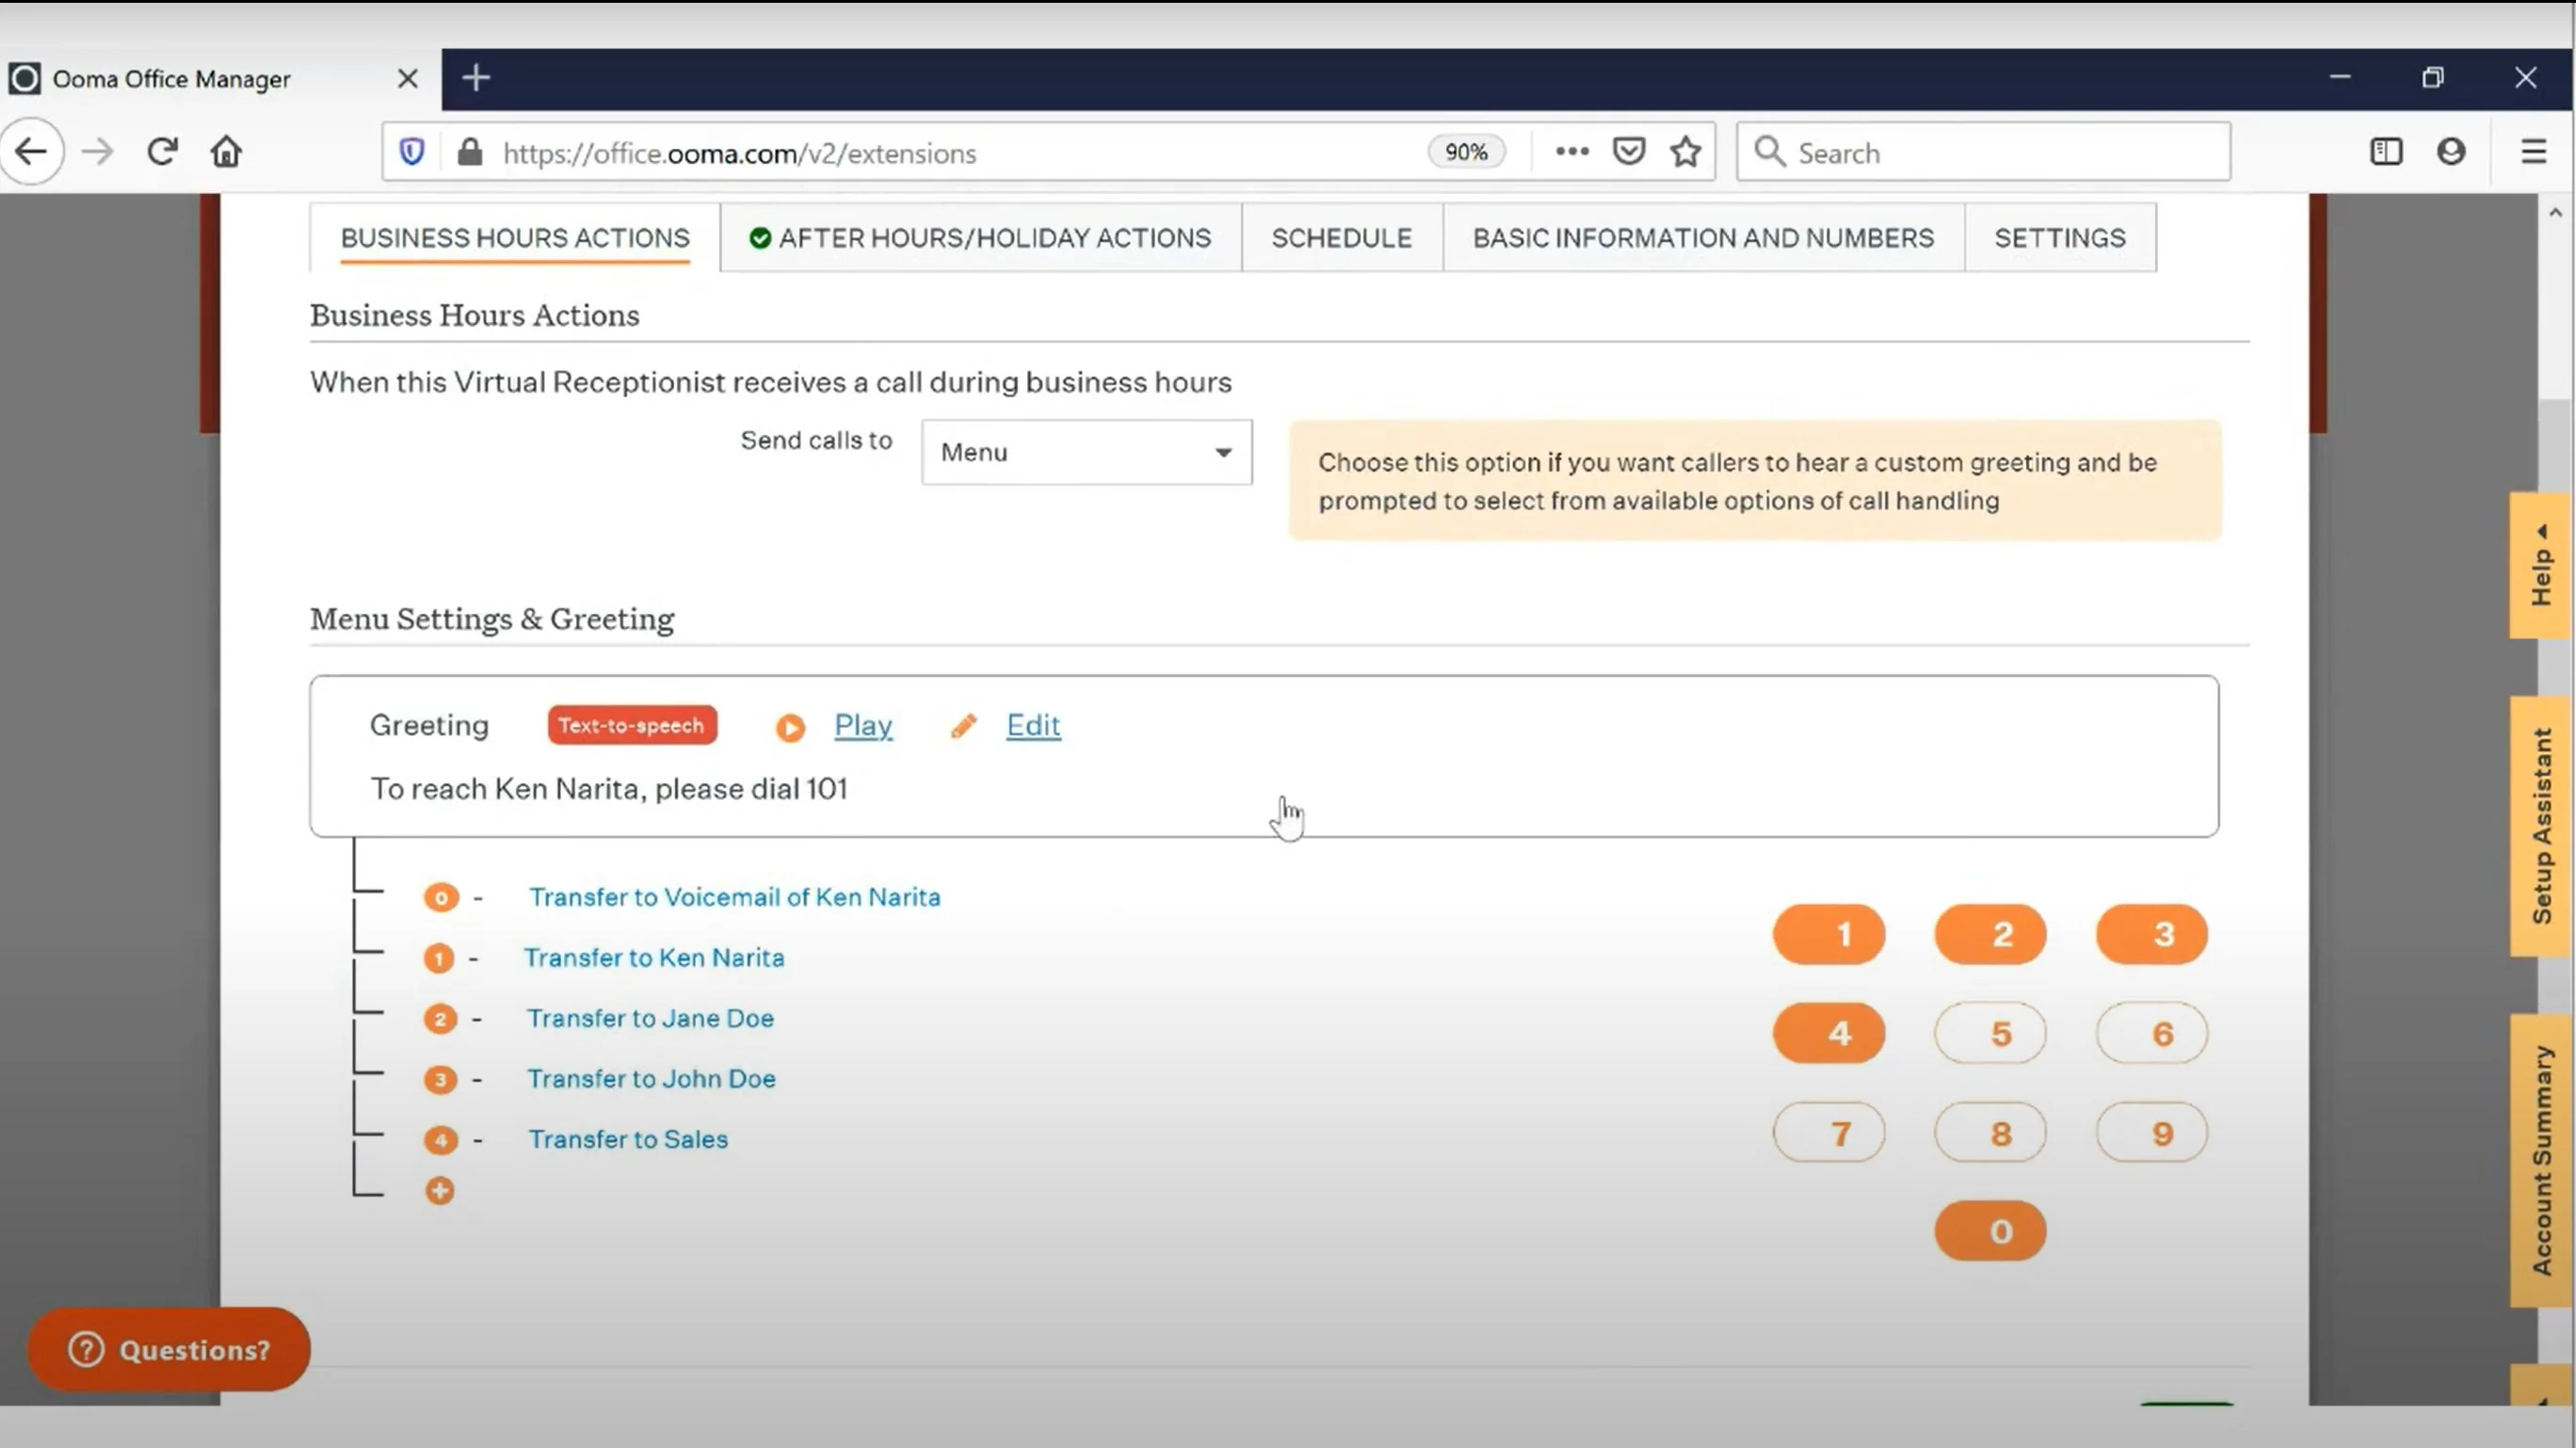The height and width of the screenshot is (1448, 2576).
Task: Click the Questions button at bottom left
Action: coord(169,1349)
